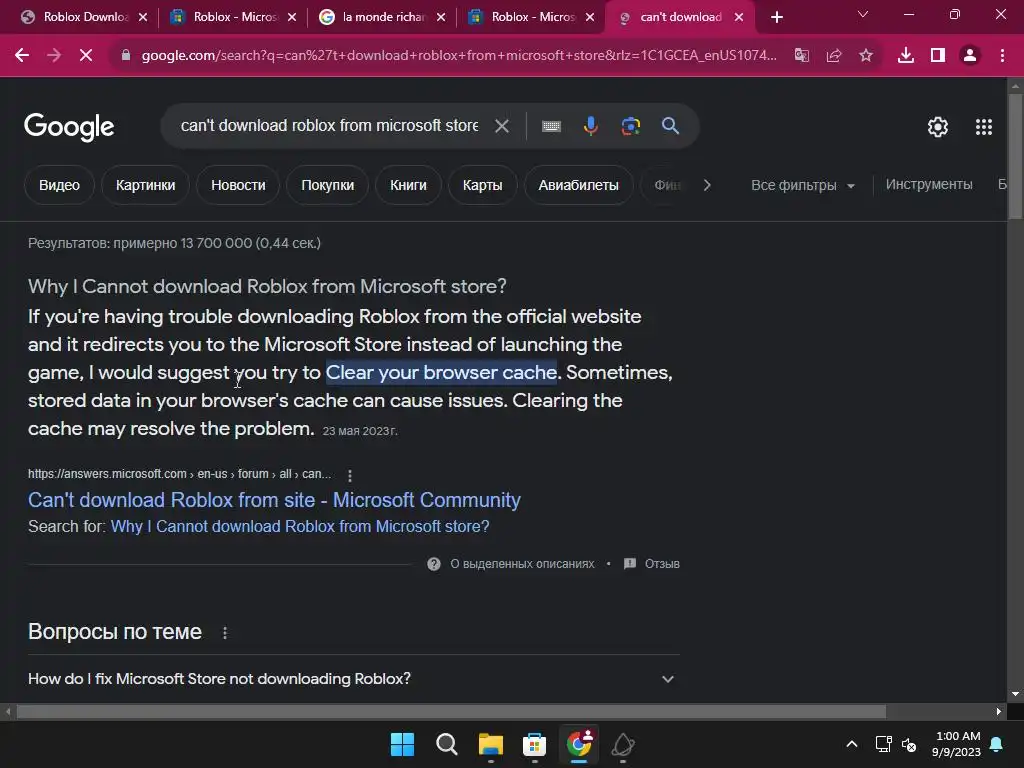
Task: Click the Google logo
Action: click(69, 127)
